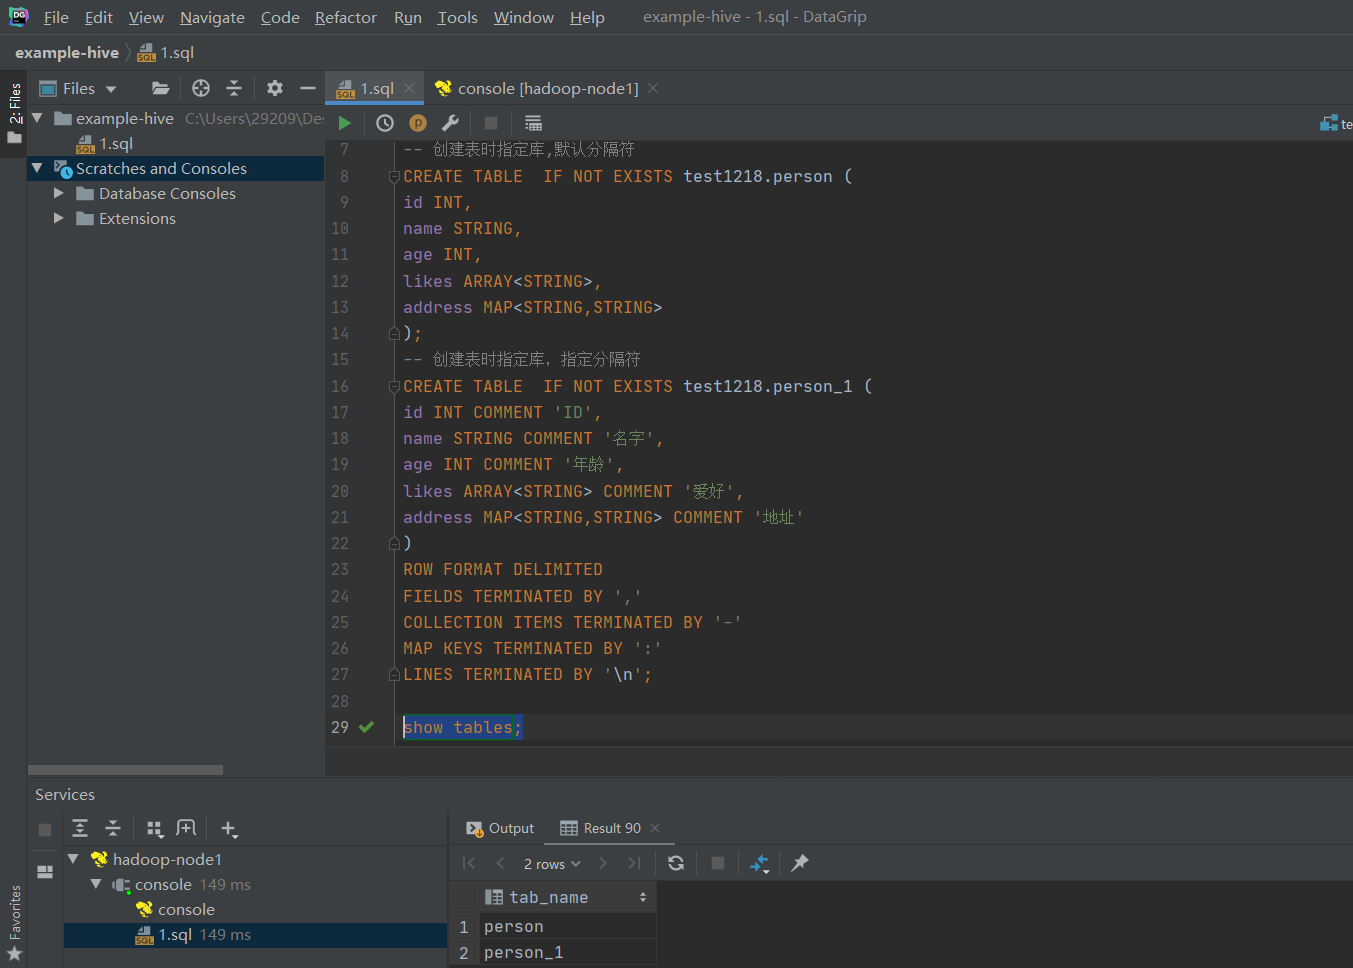1353x968 pixels.
Task: Collapse hadoop-node1 service node
Action: (73, 859)
